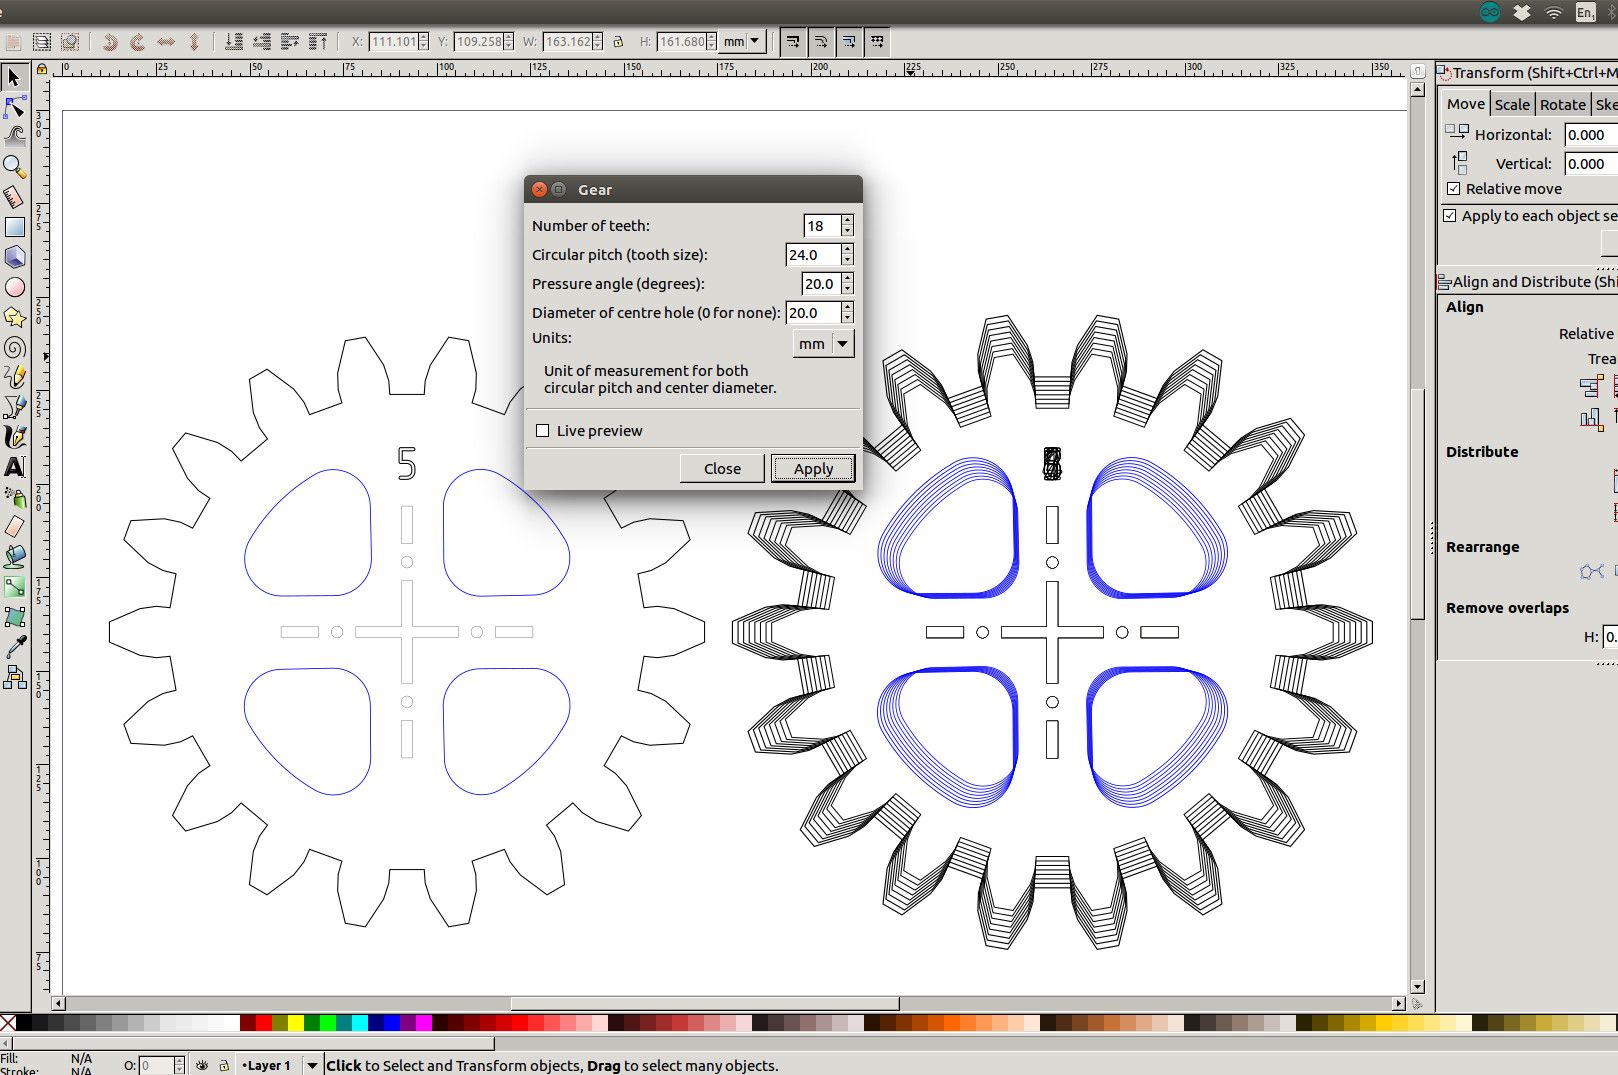1618x1075 pixels.
Task: Open Gear dialog Units dropdown
Action: pos(824,344)
